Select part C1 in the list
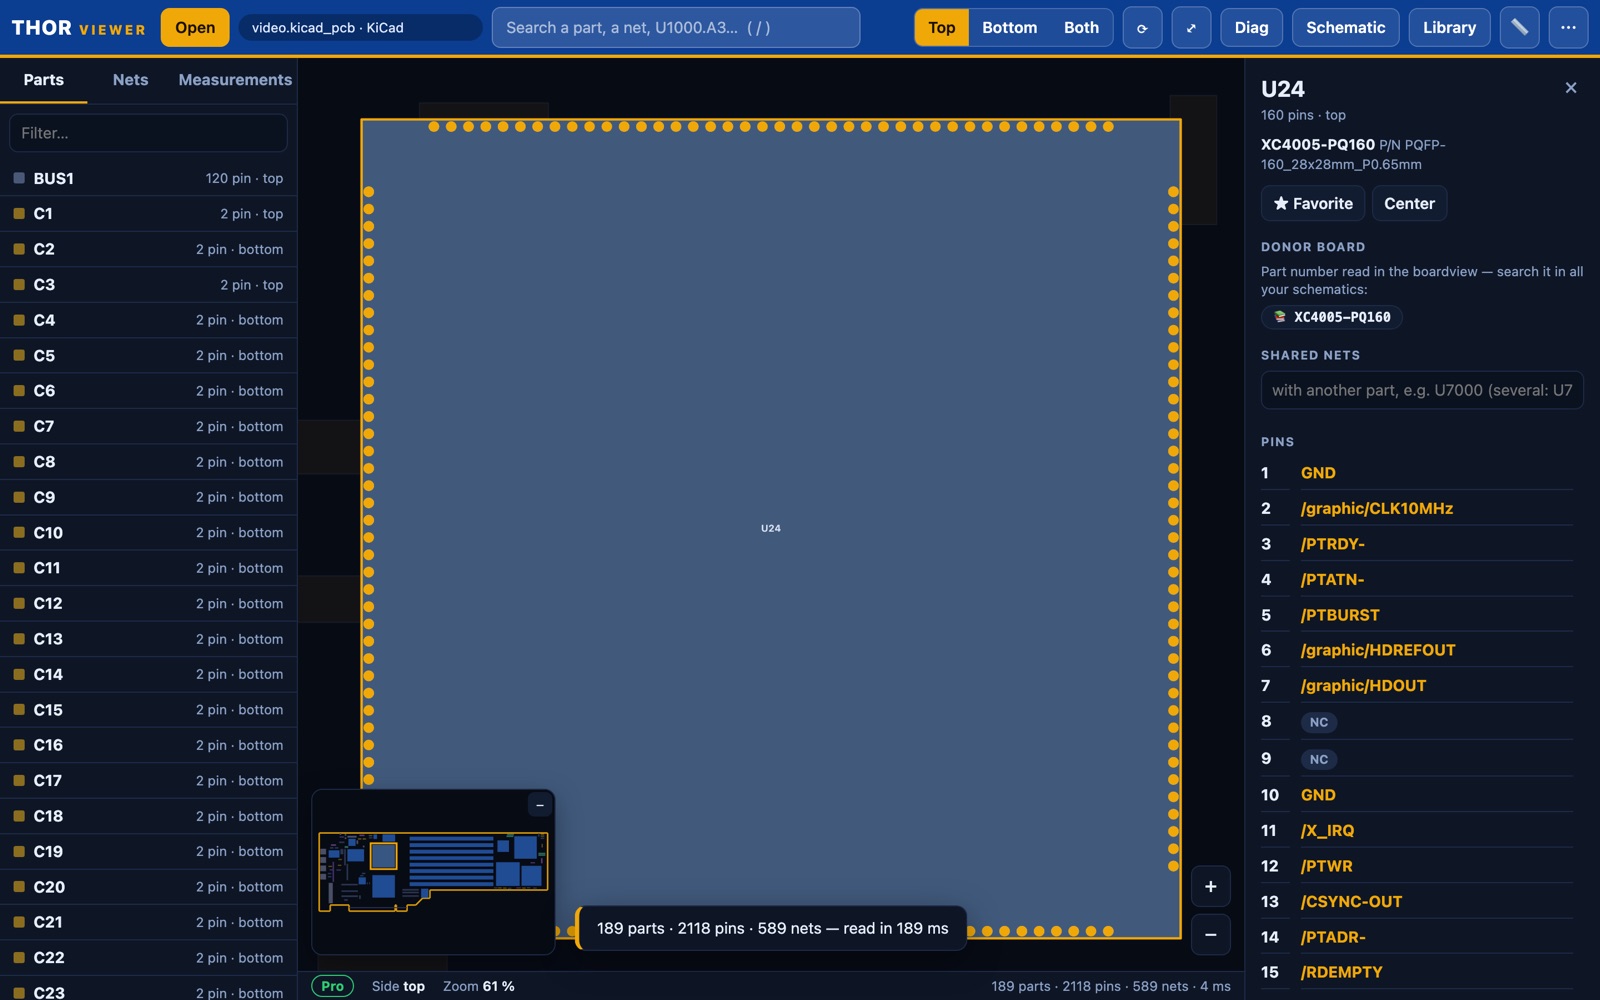This screenshot has width=1600, height=1000. [148, 214]
